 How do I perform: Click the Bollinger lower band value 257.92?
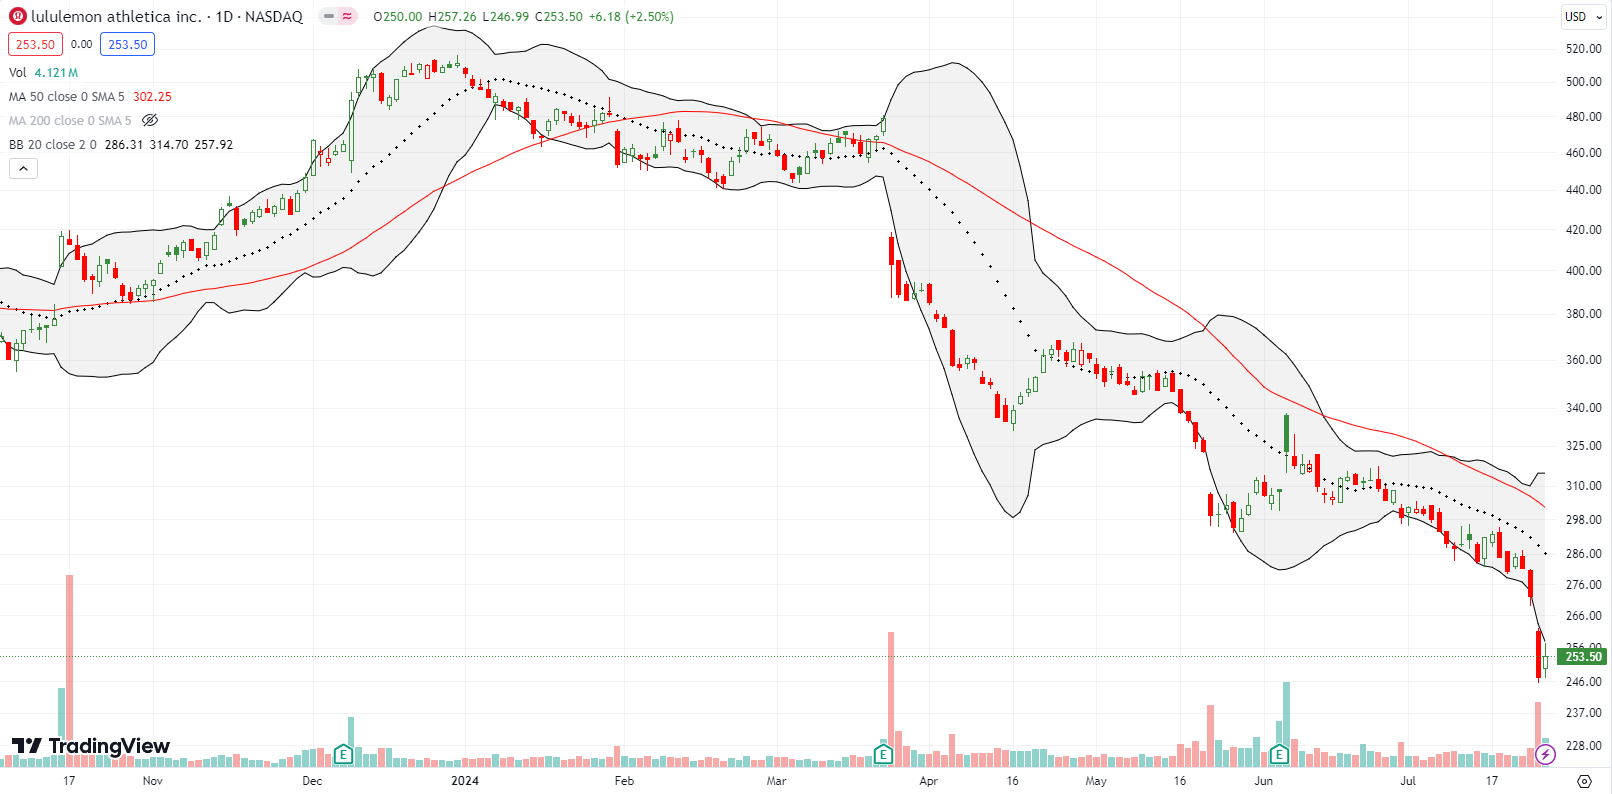213,144
